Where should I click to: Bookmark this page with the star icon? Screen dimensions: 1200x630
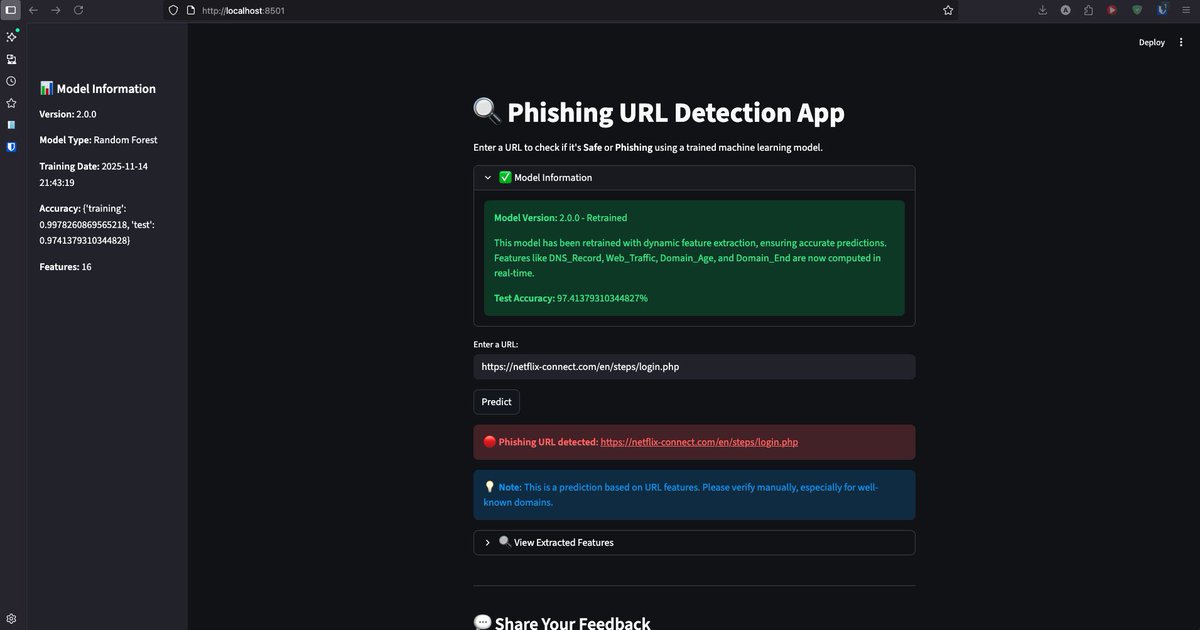948,9
